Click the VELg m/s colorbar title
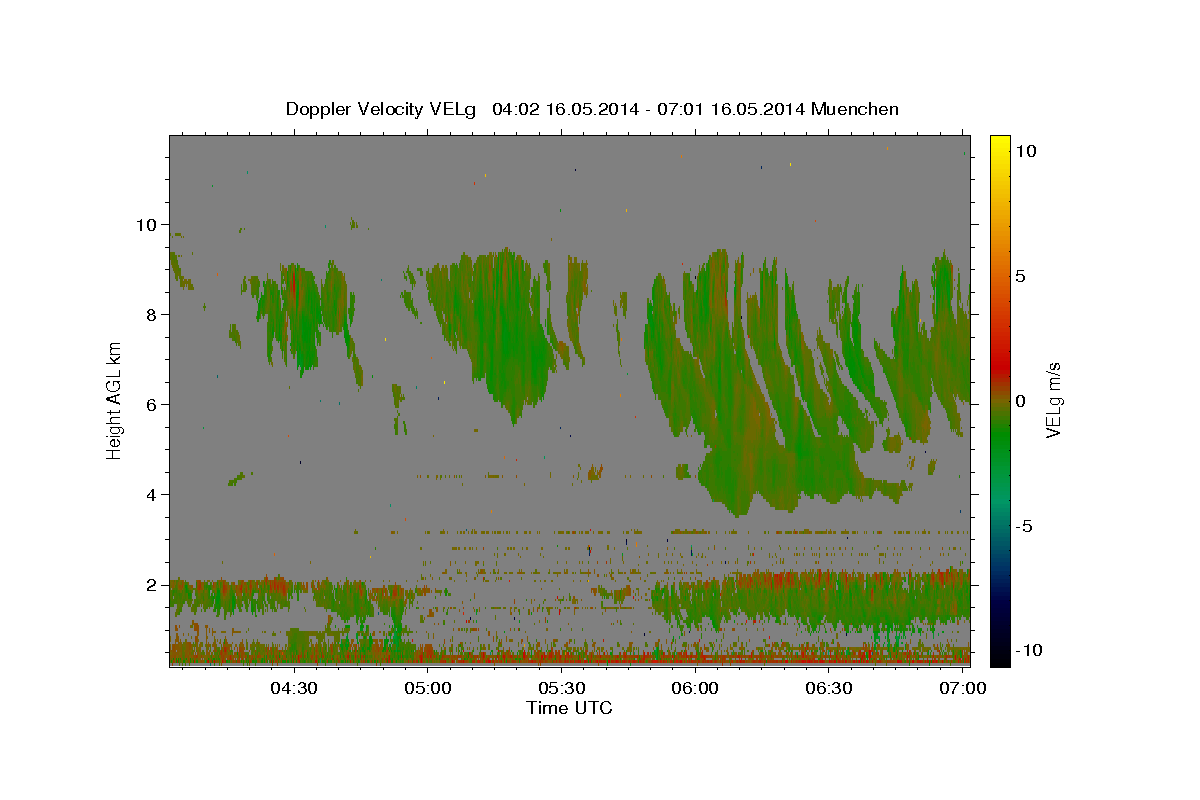Image resolution: width=1200 pixels, height=800 pixels. 1053,401
